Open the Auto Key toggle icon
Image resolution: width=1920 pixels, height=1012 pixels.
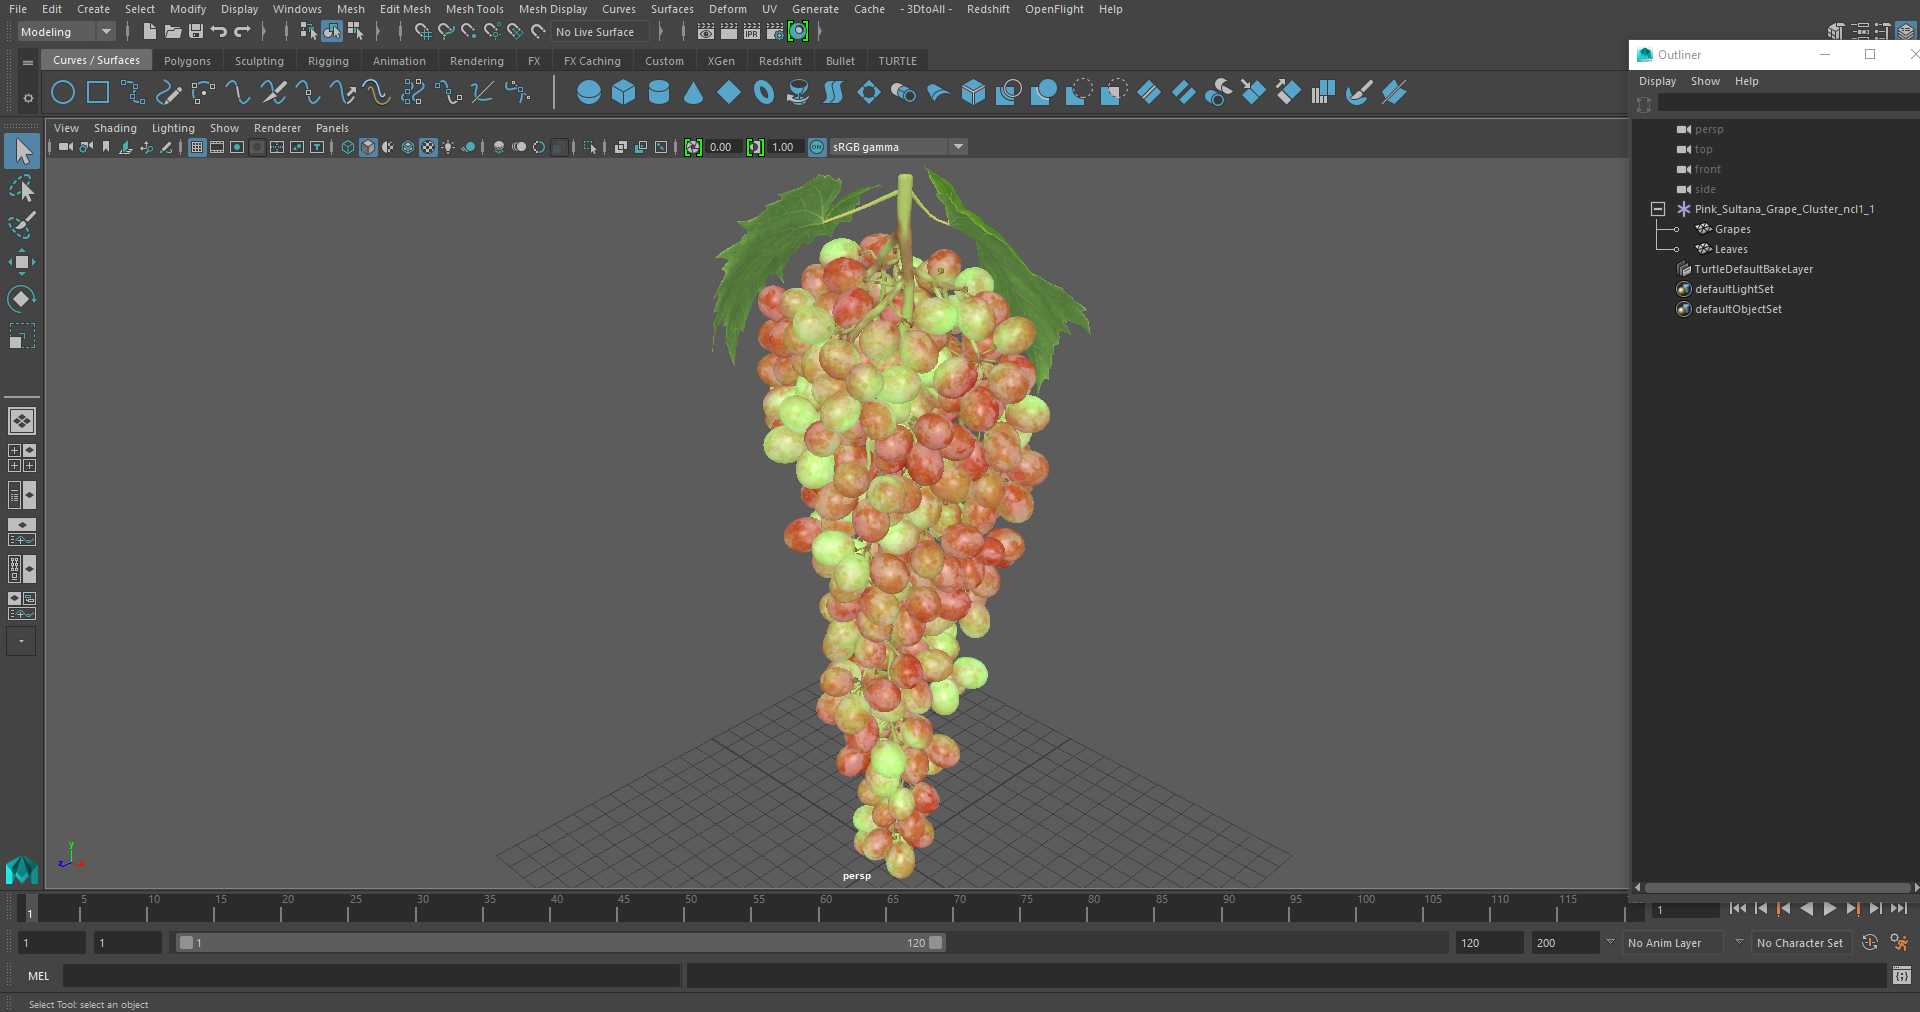(1869, 942)
